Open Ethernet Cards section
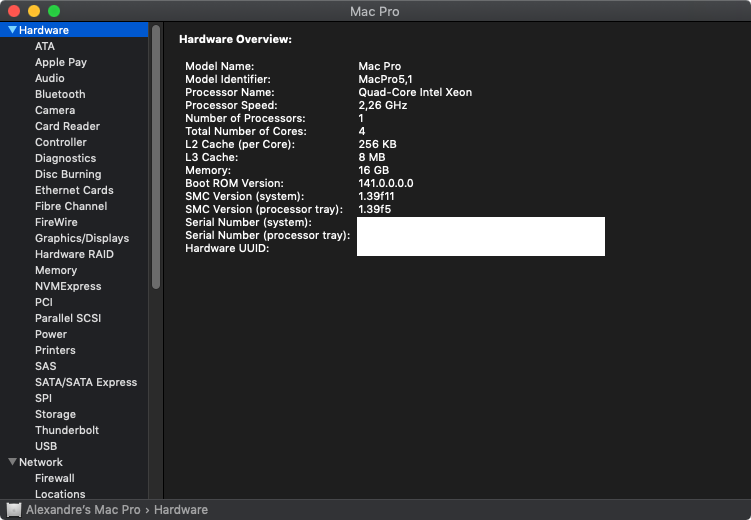Image resolution: width=751 pixels, height=520 pixels. click(x=74, y=190)
